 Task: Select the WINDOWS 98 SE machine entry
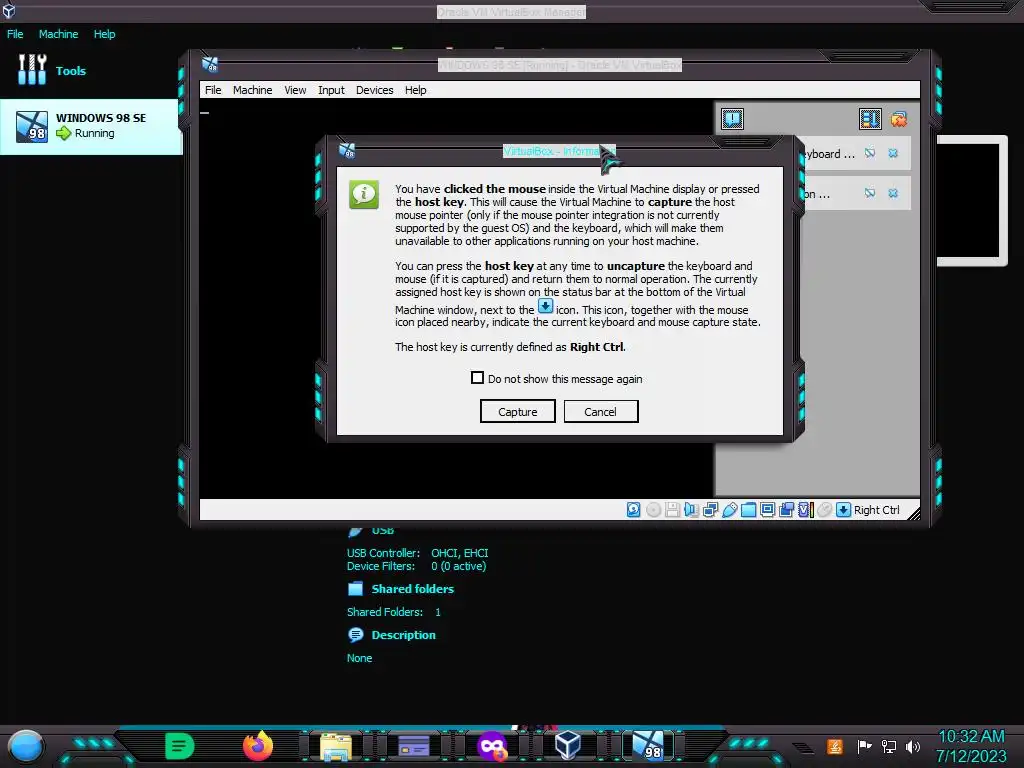coord(91,126)
